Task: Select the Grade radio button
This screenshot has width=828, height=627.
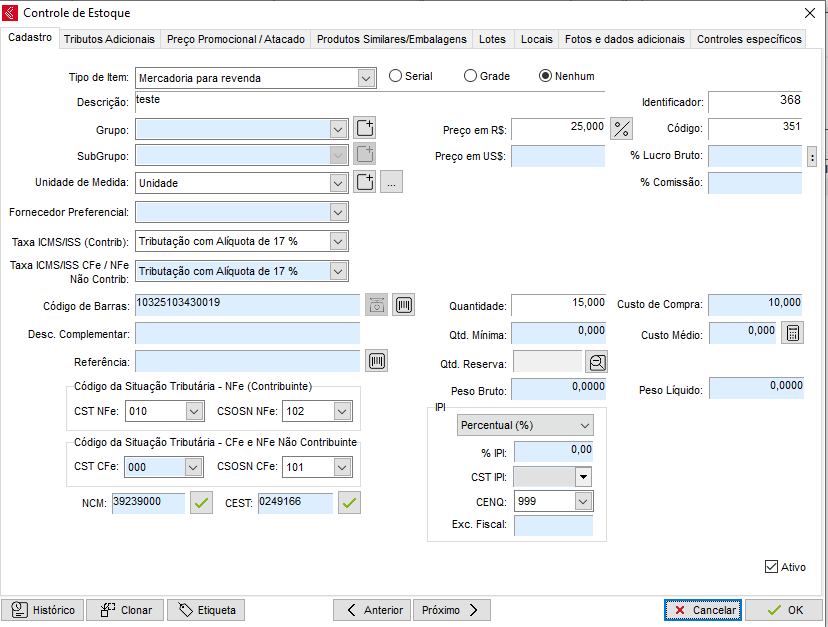Action: point(471,76)
